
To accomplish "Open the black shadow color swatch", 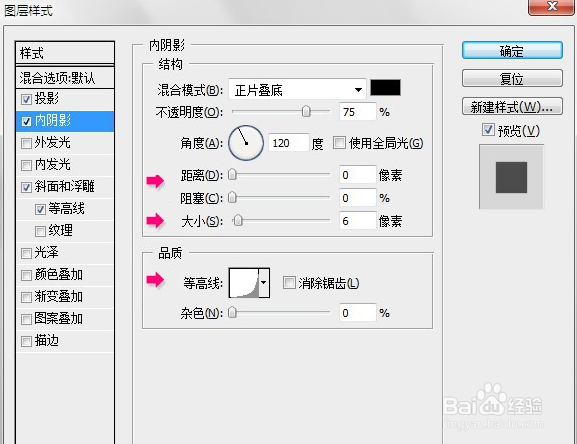I will click(x=385, y=88).
